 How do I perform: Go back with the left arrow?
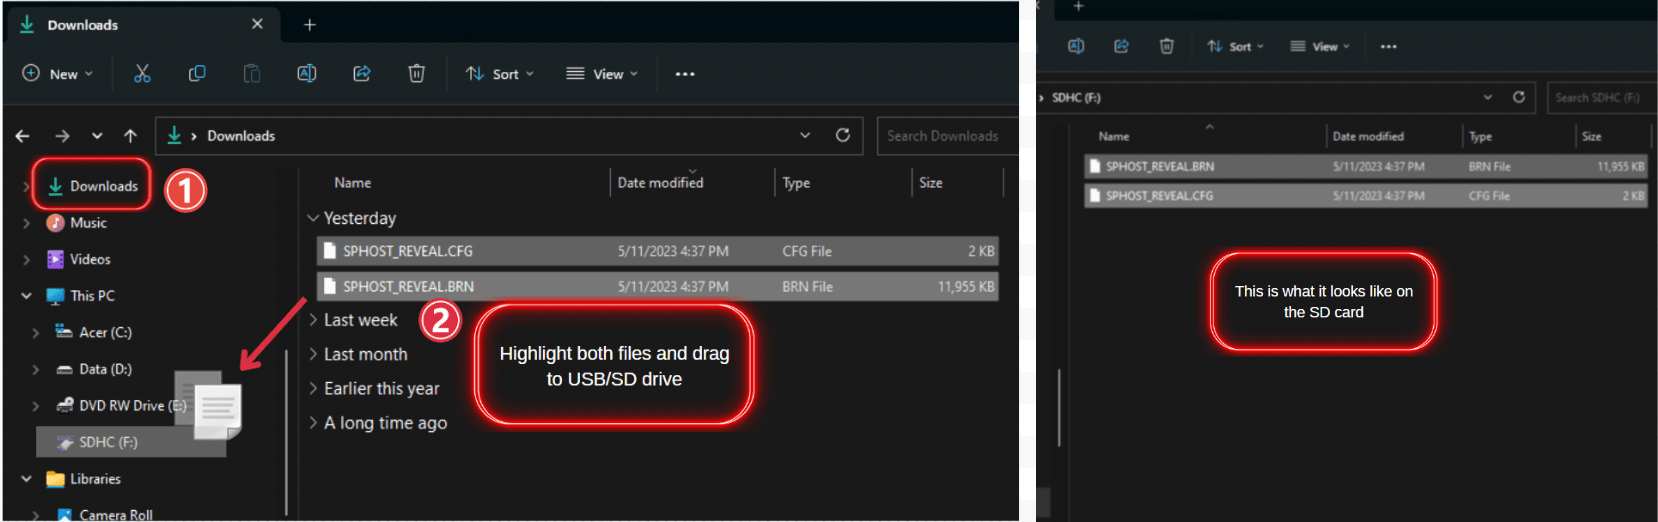click(x=23, y=136)
